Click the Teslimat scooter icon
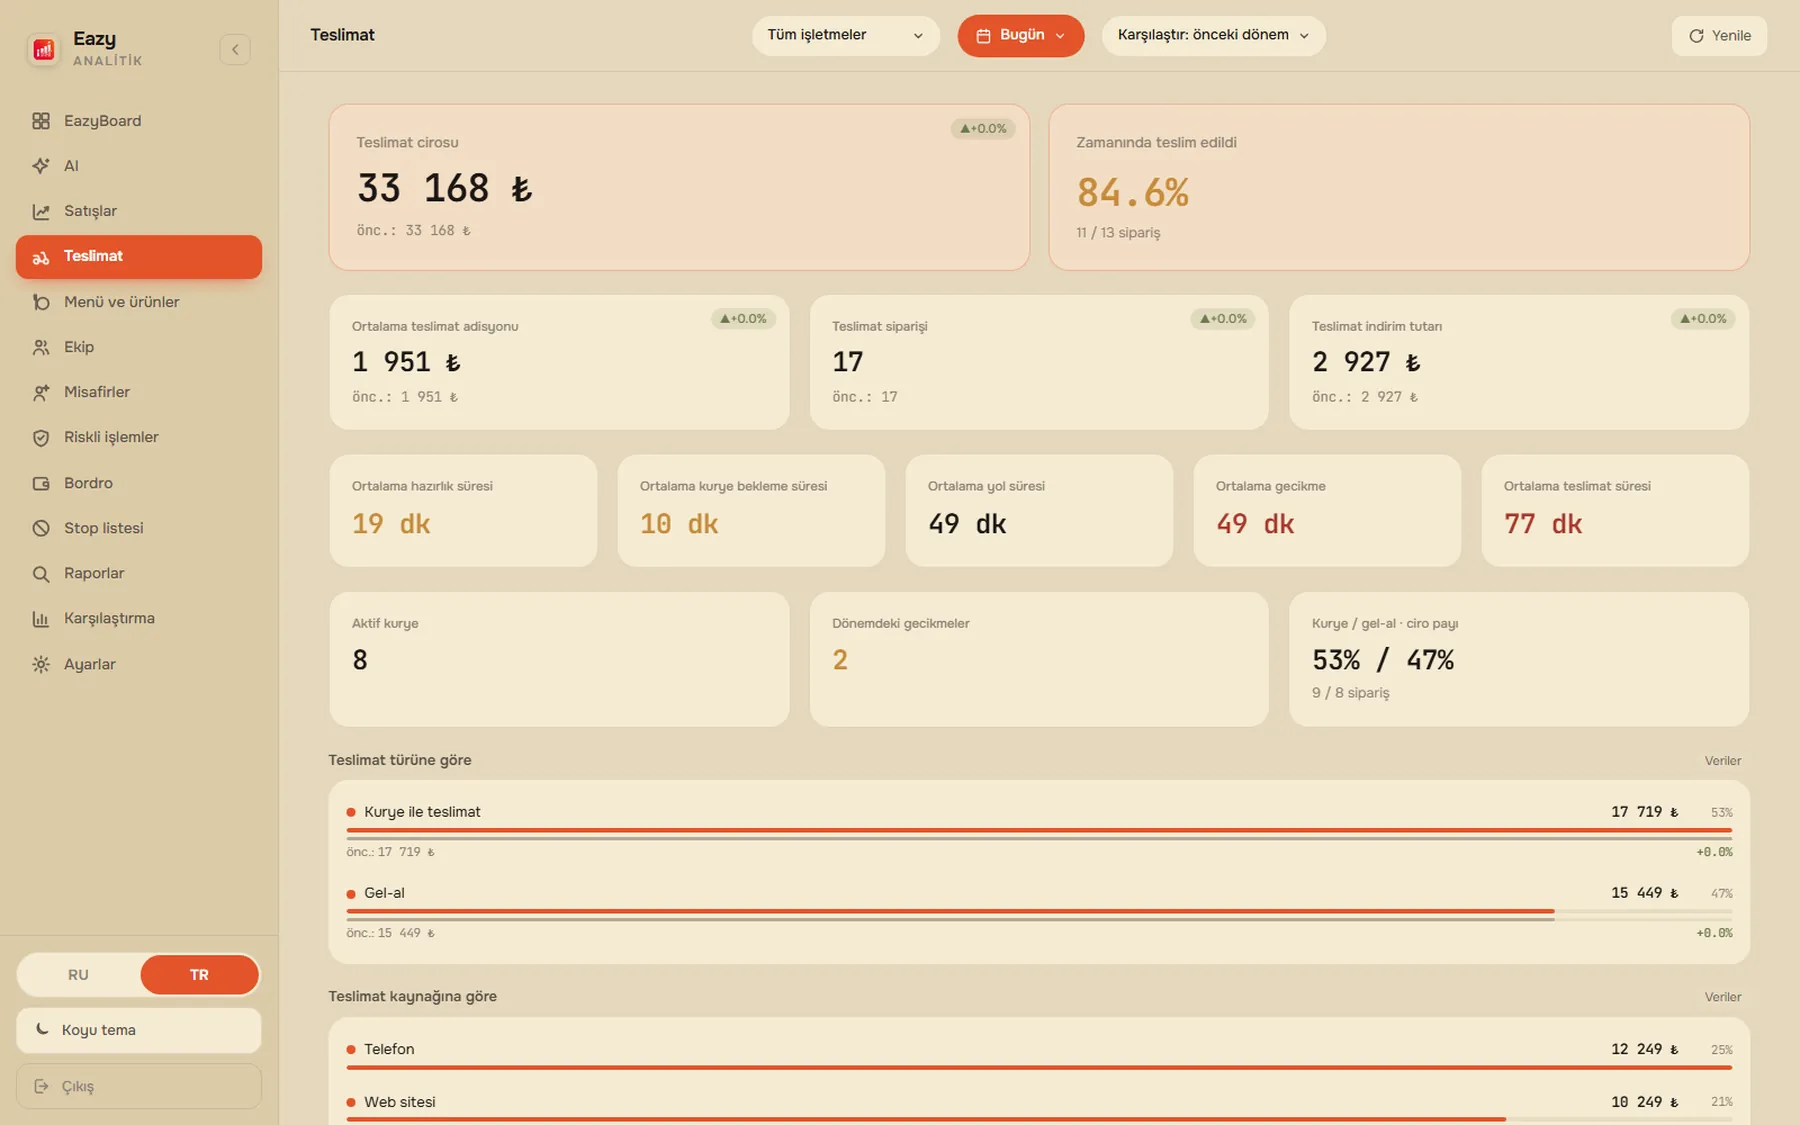This screenshot has height=1125, width=1800. point(41,257)
